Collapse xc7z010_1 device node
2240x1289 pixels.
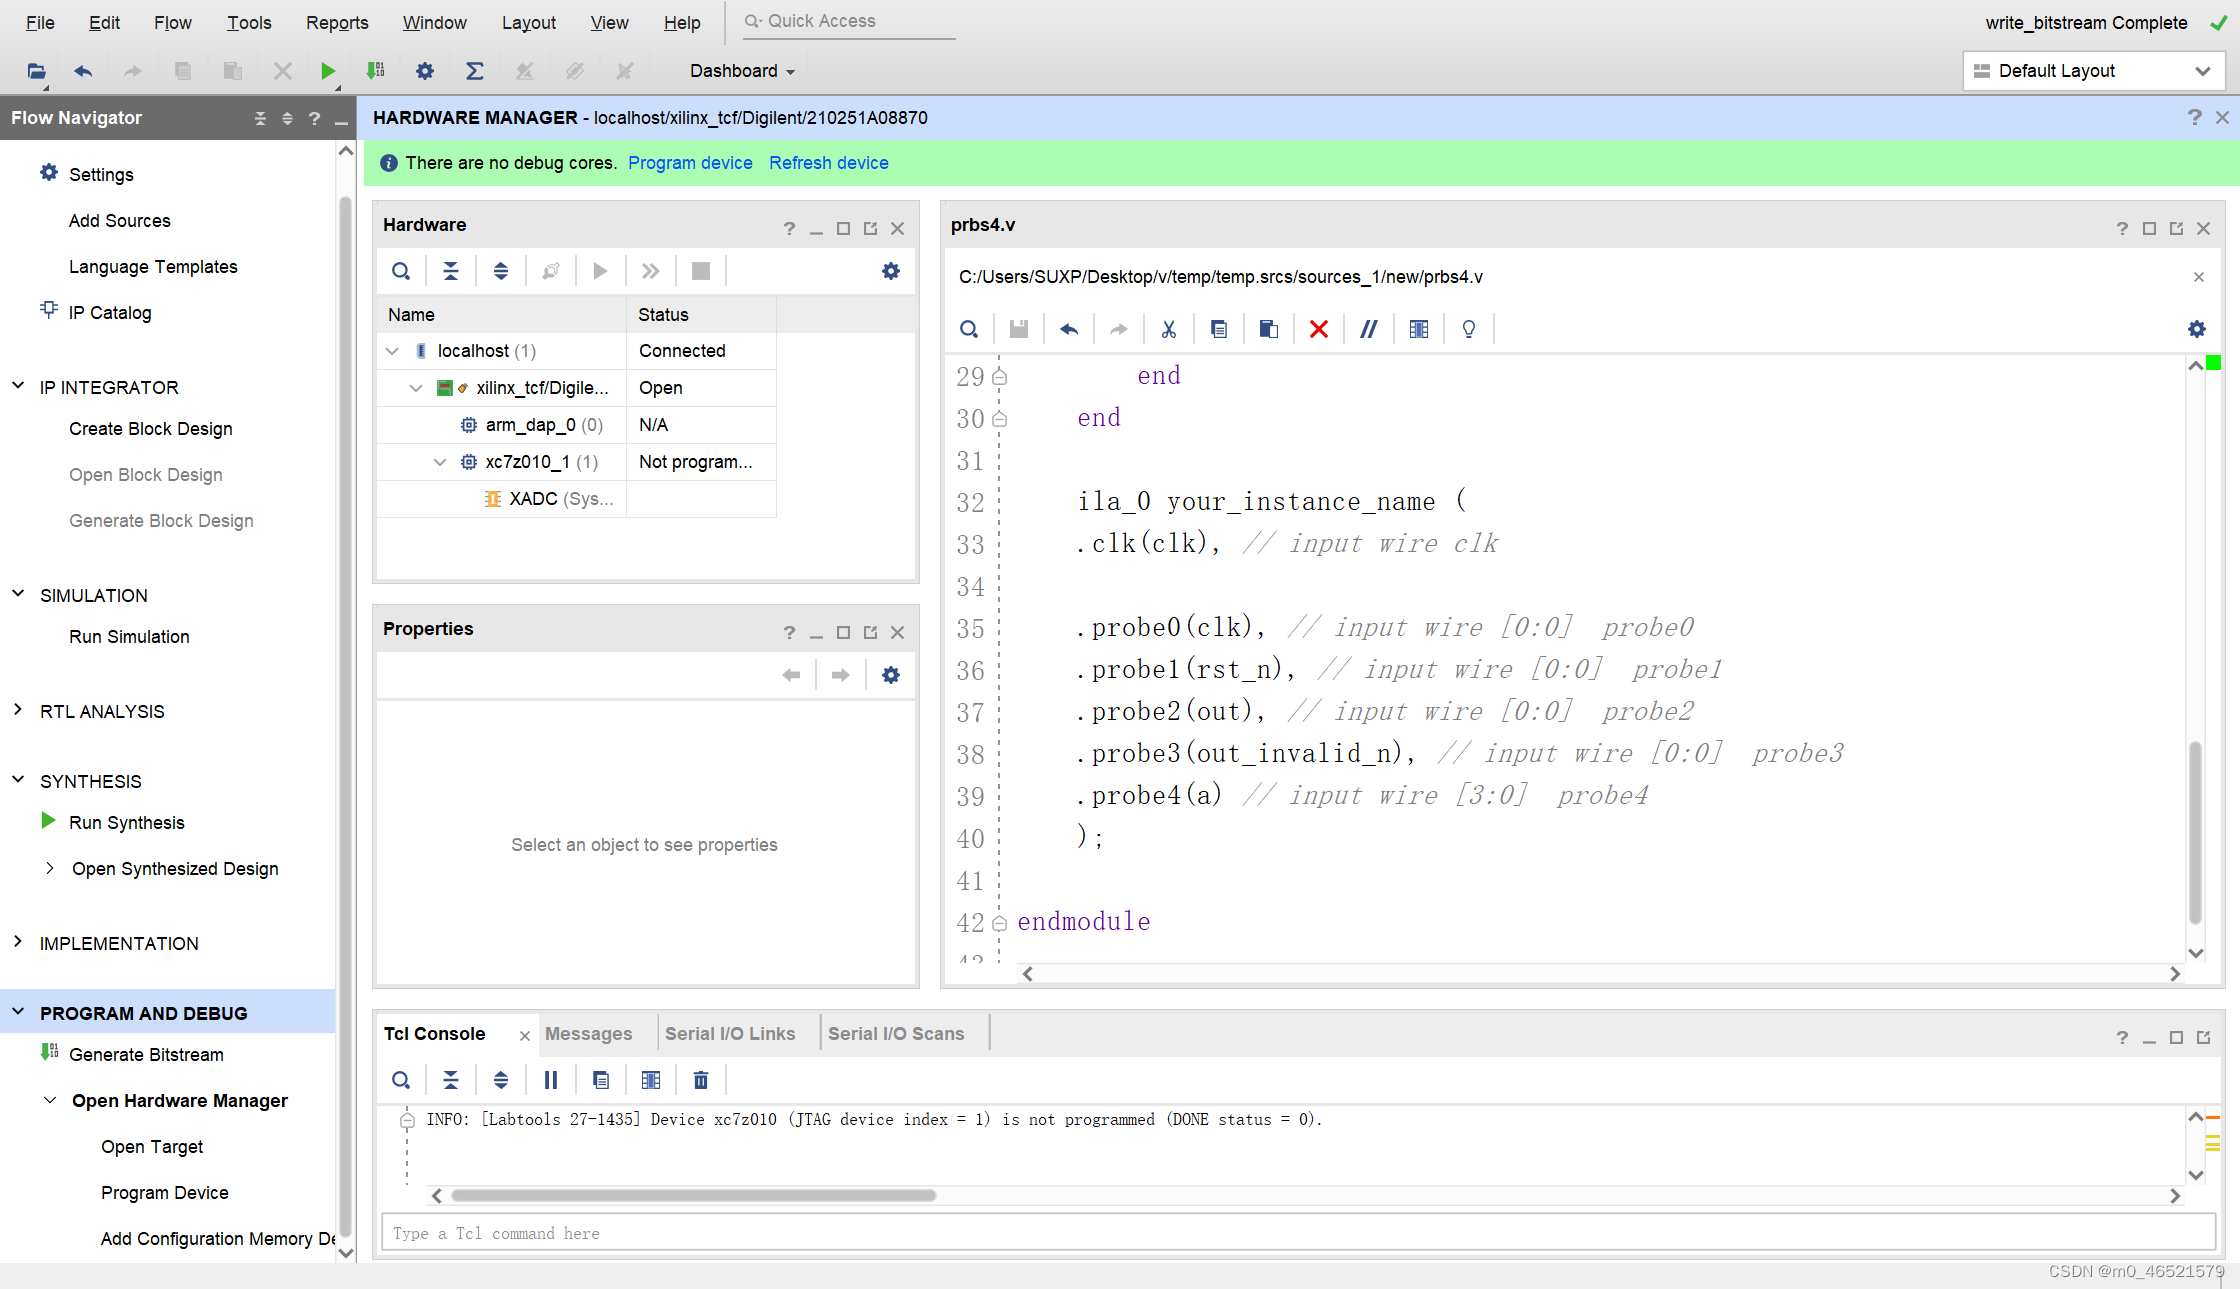click(440, 462)
